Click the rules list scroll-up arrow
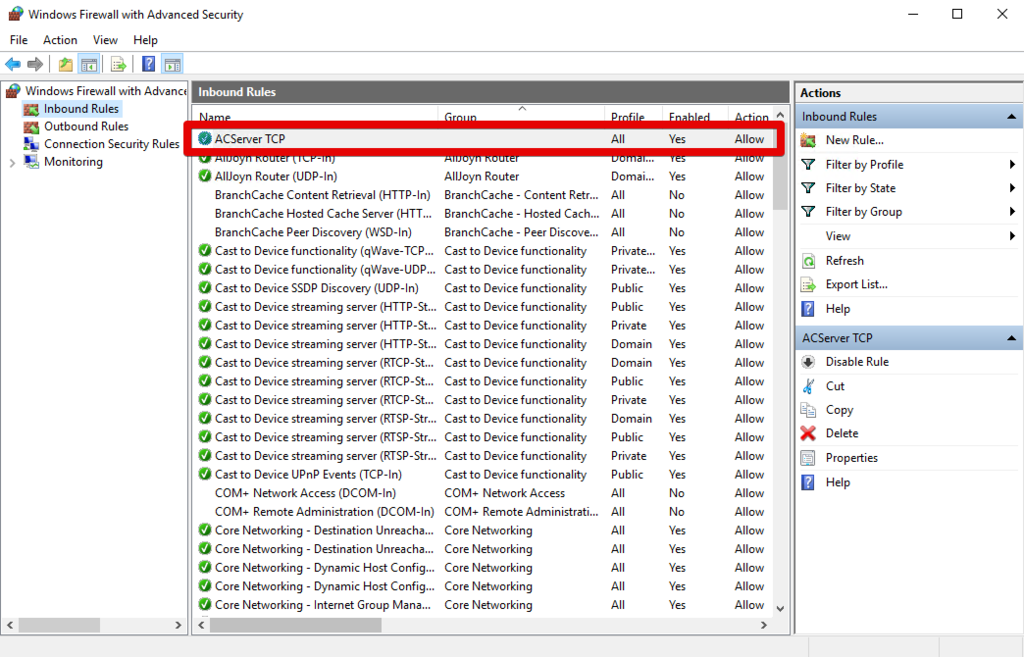Image resolution: width=1024 pixels, height=657 pixels. (780, 114)
